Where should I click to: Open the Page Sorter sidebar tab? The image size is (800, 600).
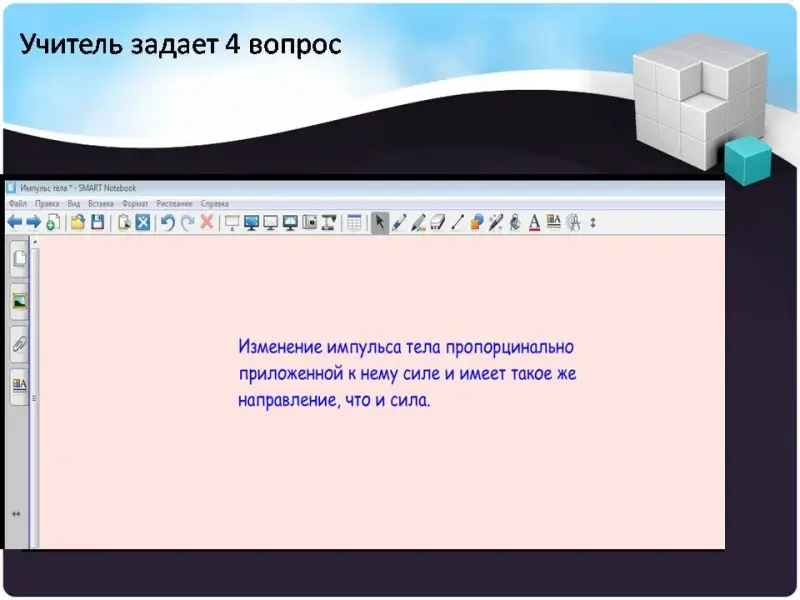pyautogui.click(x=19, y=261)
